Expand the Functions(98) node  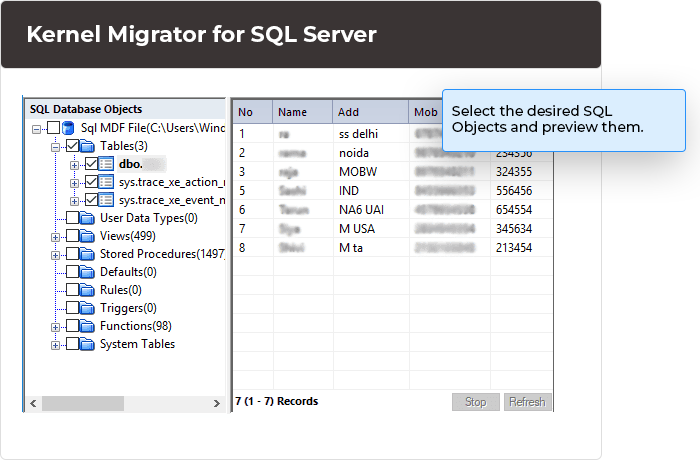pyautogui.click(x=55, y=327)
